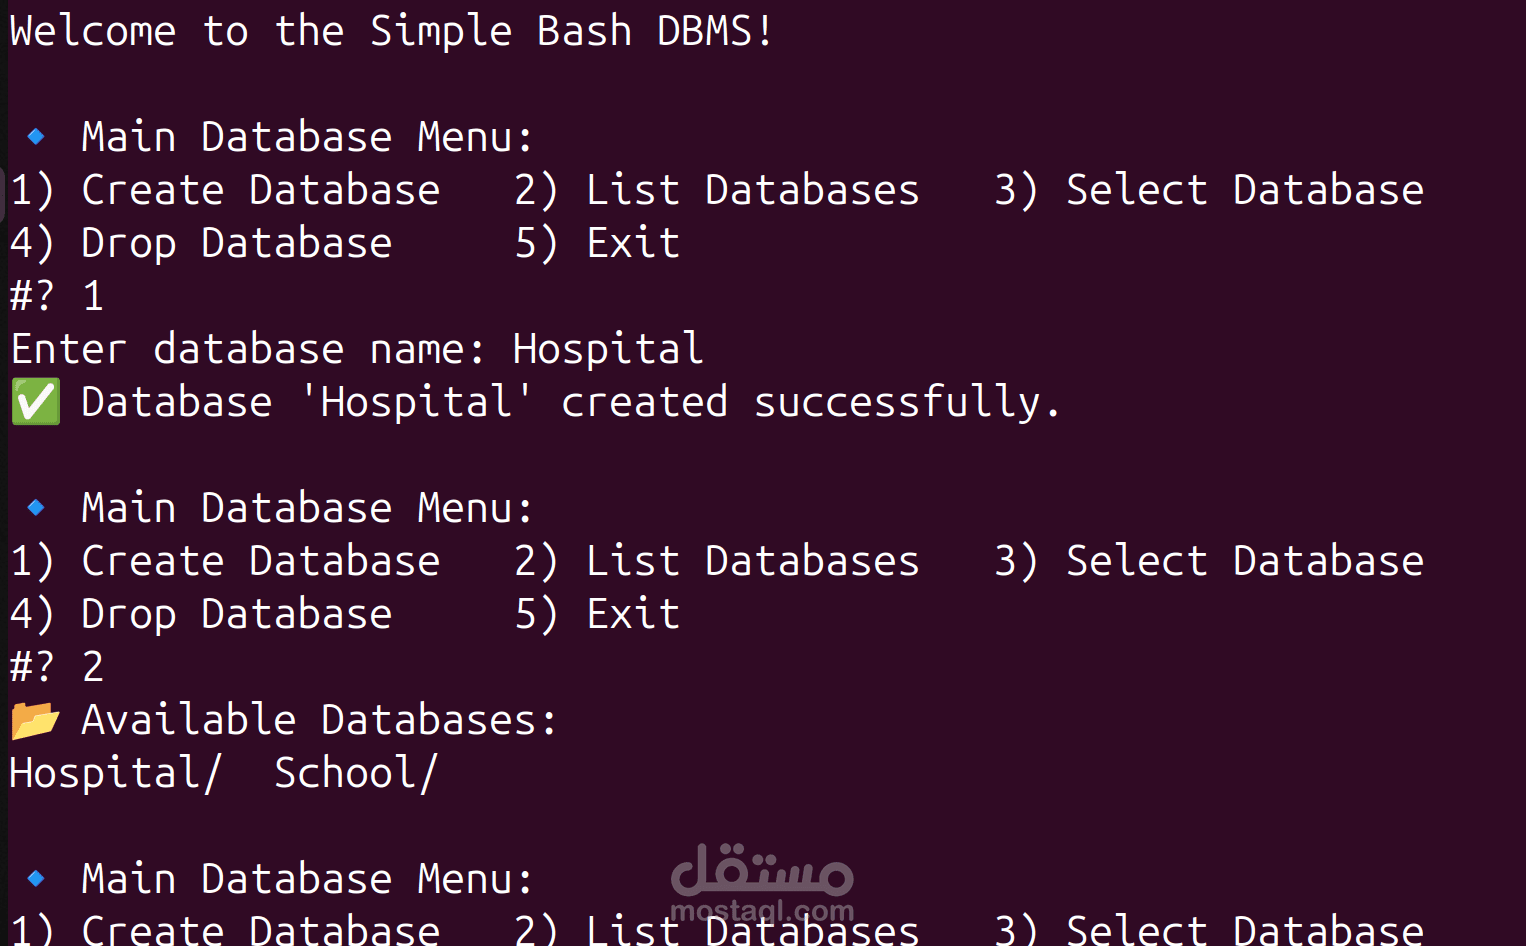Viewport: 1526px width, 946px height.
Task: Click the 'Welcome to the Simple Bash DBMS!' header
Action: point(391,31)
